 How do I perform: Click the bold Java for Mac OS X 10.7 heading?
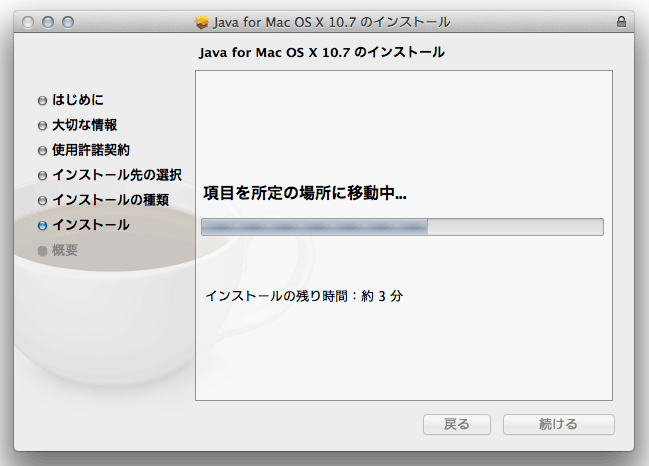(322, 53)
